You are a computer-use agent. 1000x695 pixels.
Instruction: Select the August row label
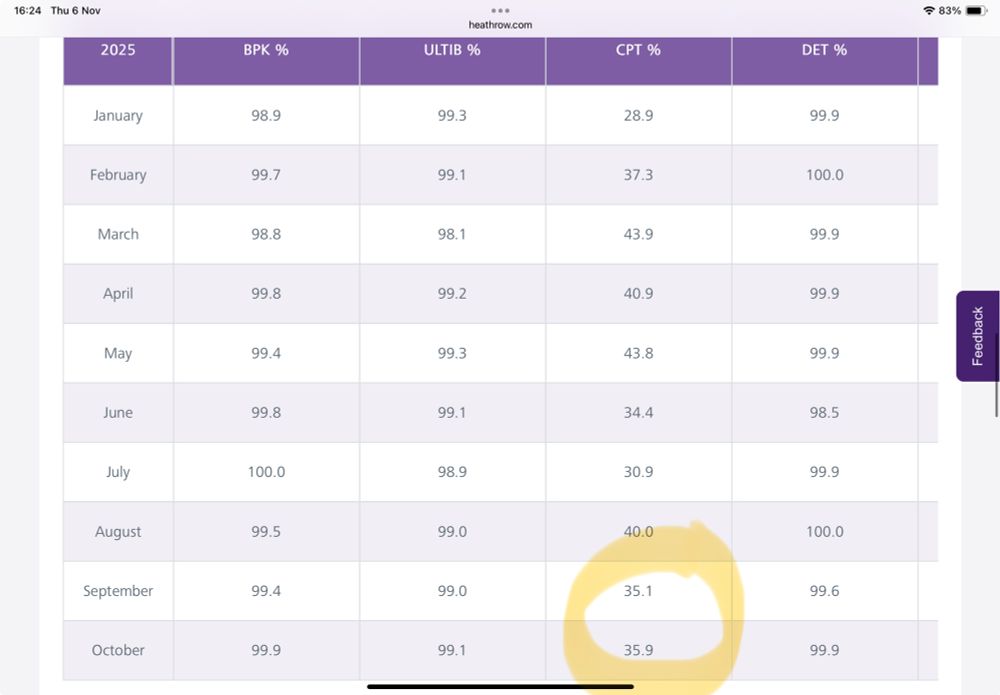(118, 532)
